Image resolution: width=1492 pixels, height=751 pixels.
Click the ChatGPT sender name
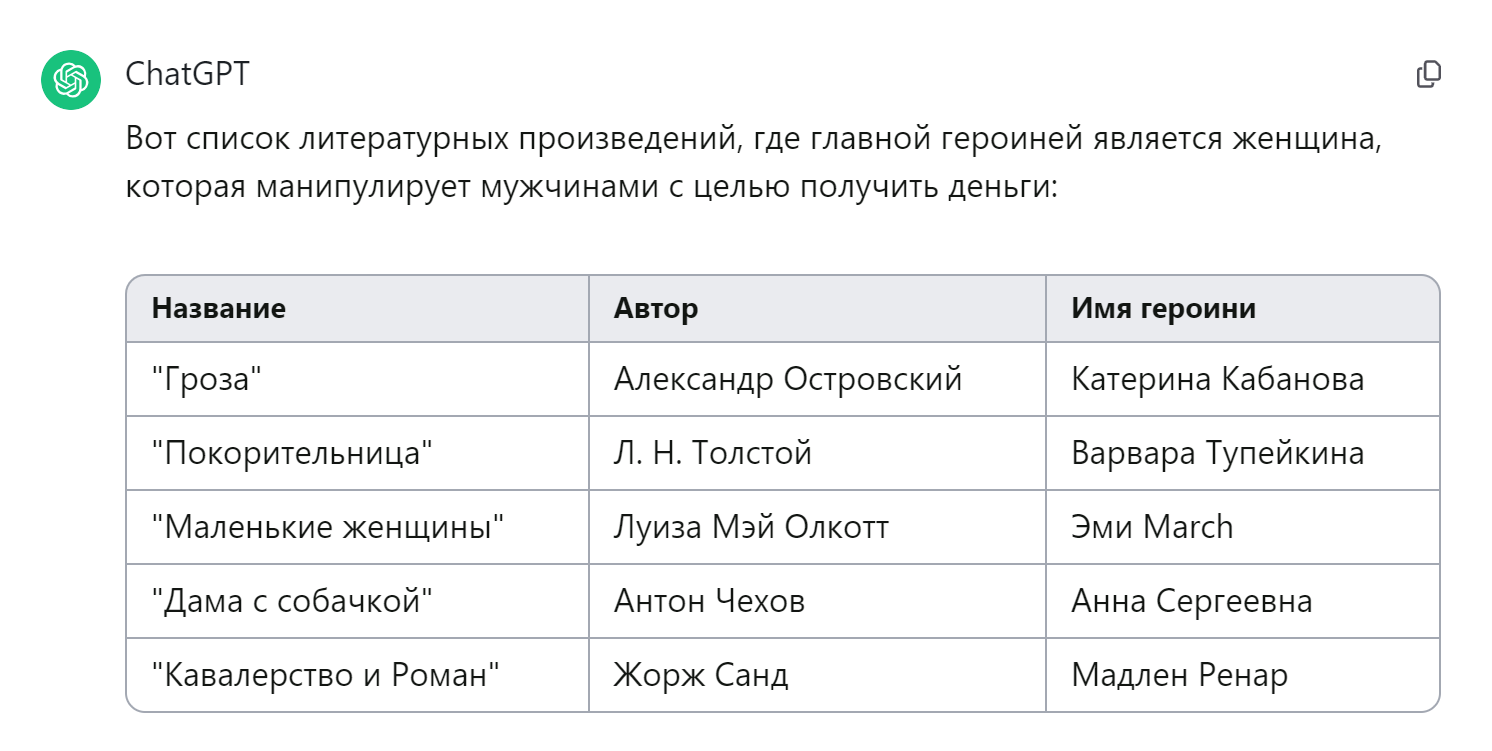pyautogui.click(x=187, y=74)
